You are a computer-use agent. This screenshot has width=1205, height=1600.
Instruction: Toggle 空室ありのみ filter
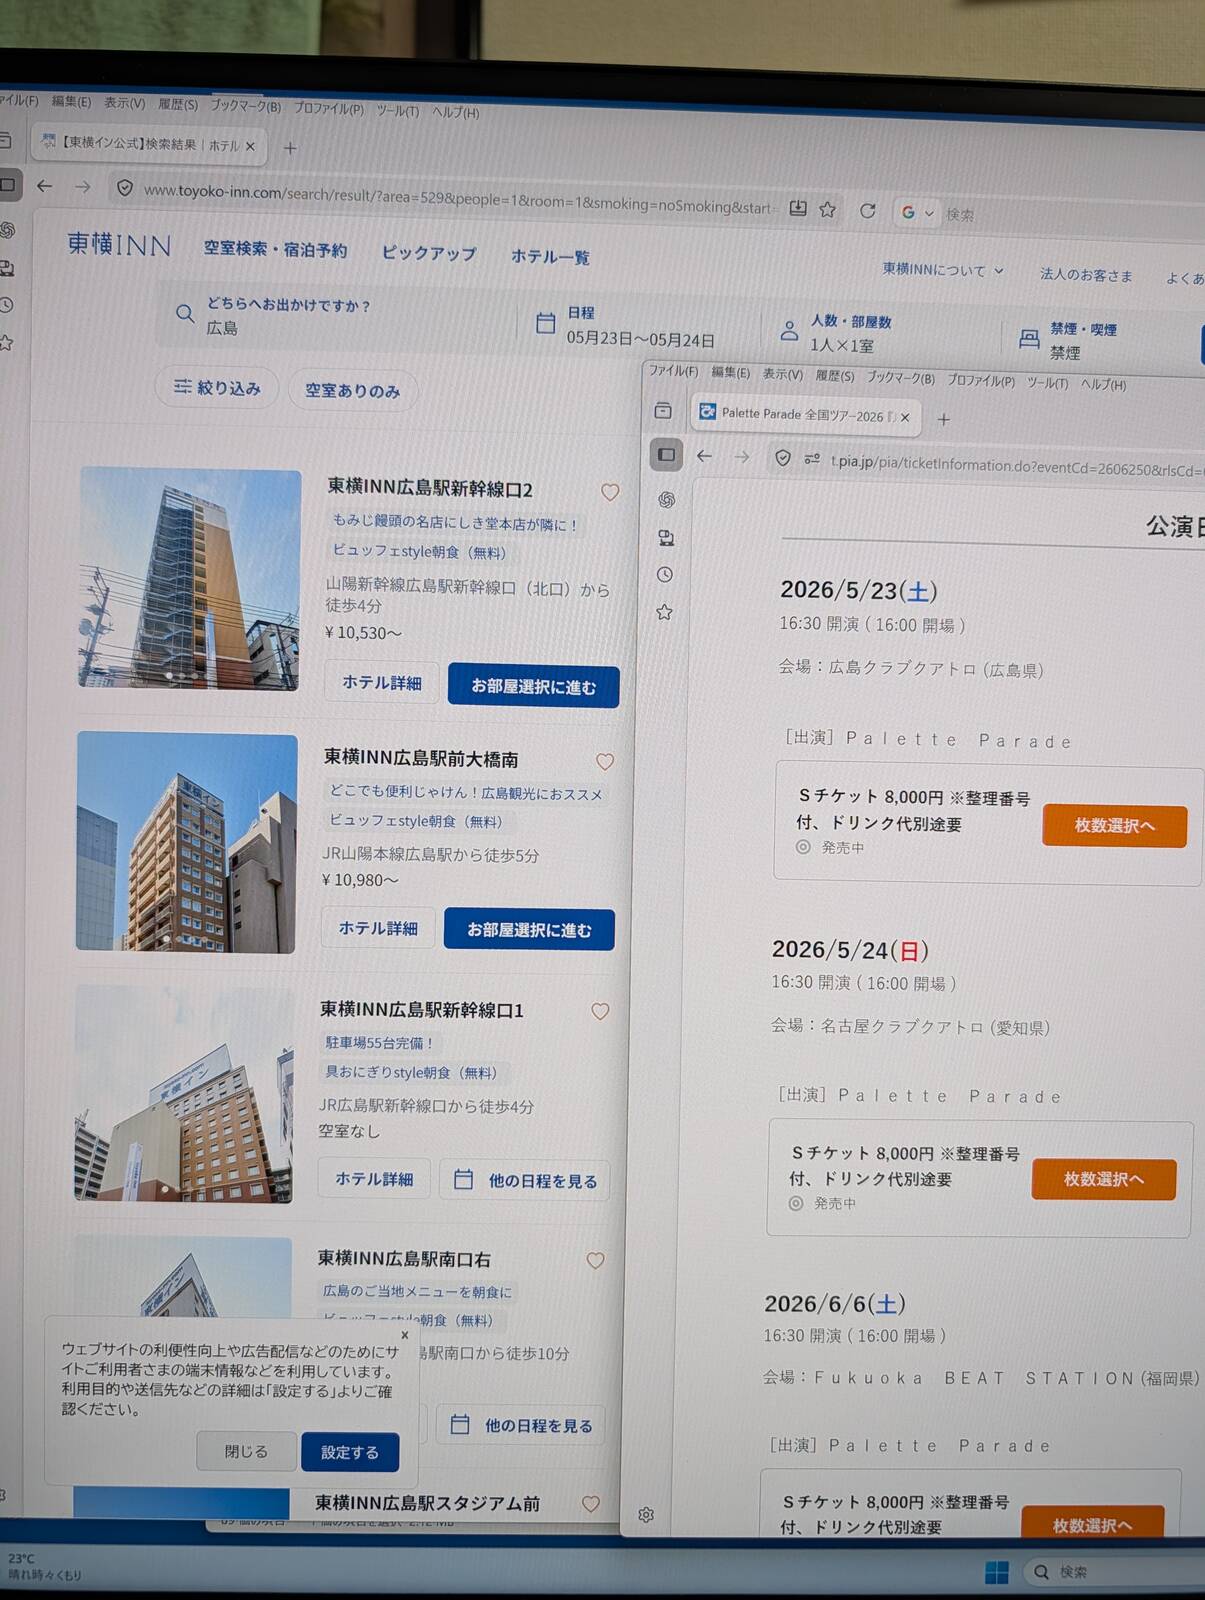352,391
